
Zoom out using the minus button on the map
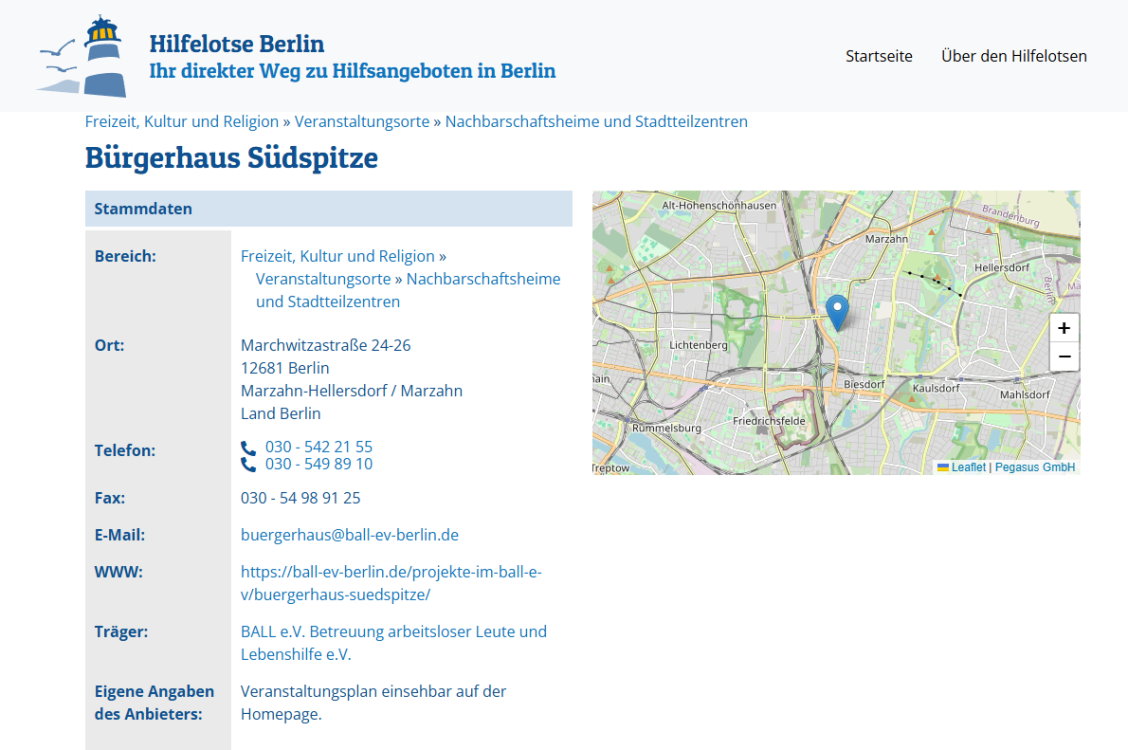pos(1063,356)
